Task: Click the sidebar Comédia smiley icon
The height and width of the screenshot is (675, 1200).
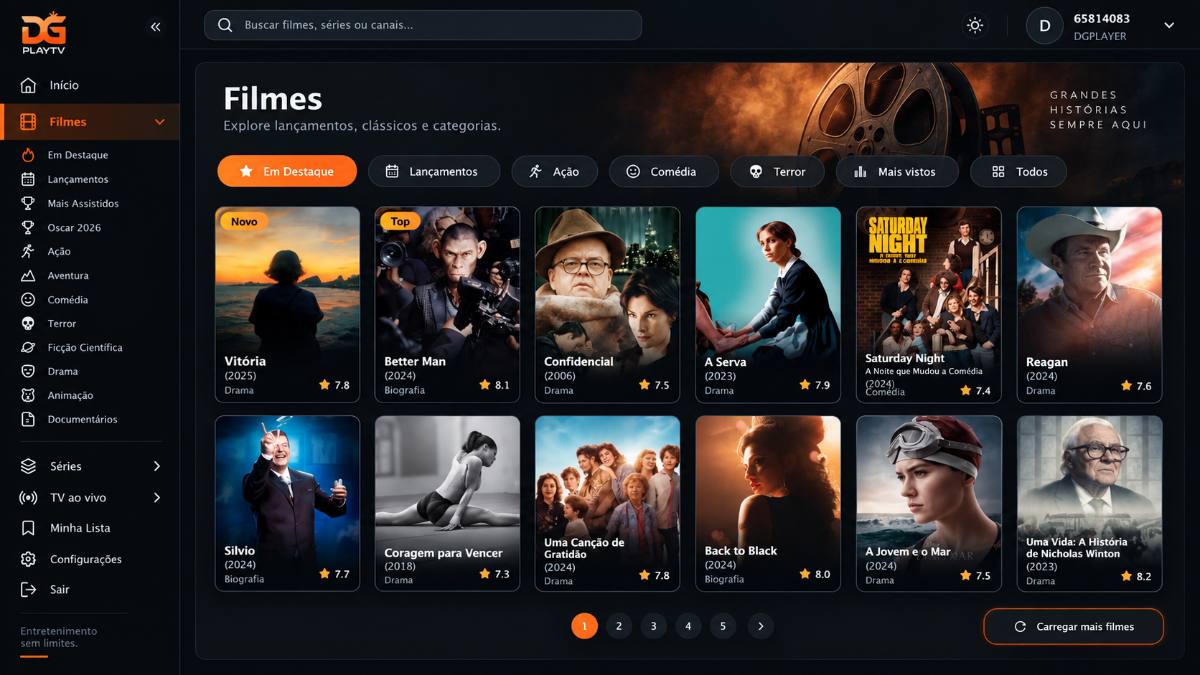Action: coord(28,299)
